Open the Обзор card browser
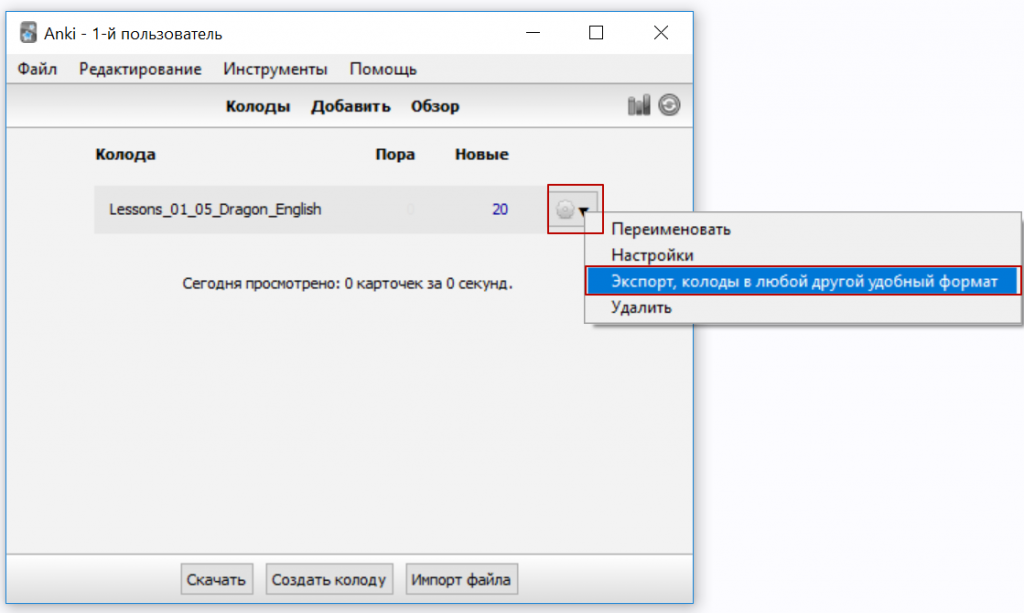This screenshot has width=1024, height=613. (435, 106)
